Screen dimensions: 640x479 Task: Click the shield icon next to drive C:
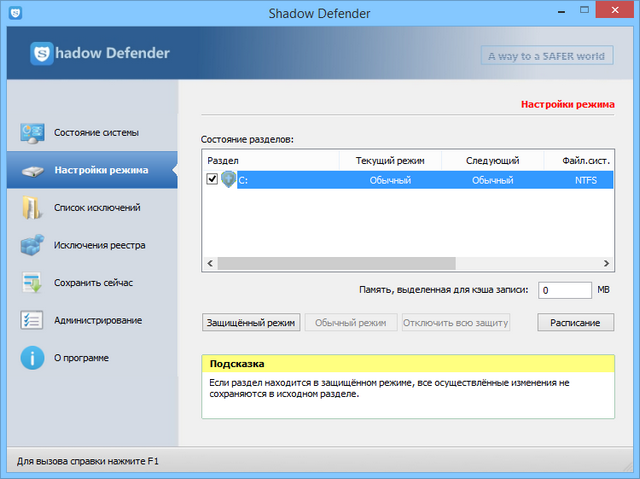pos(228,180)
